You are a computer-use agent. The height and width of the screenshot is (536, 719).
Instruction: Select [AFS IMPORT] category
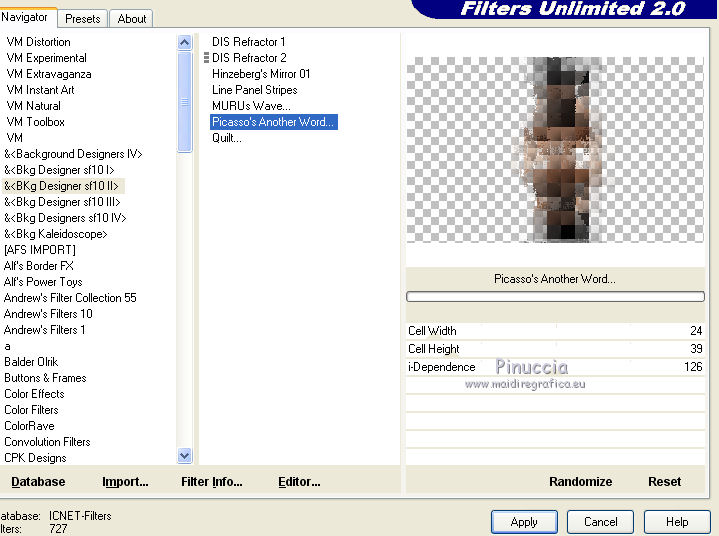coord(40,250)
